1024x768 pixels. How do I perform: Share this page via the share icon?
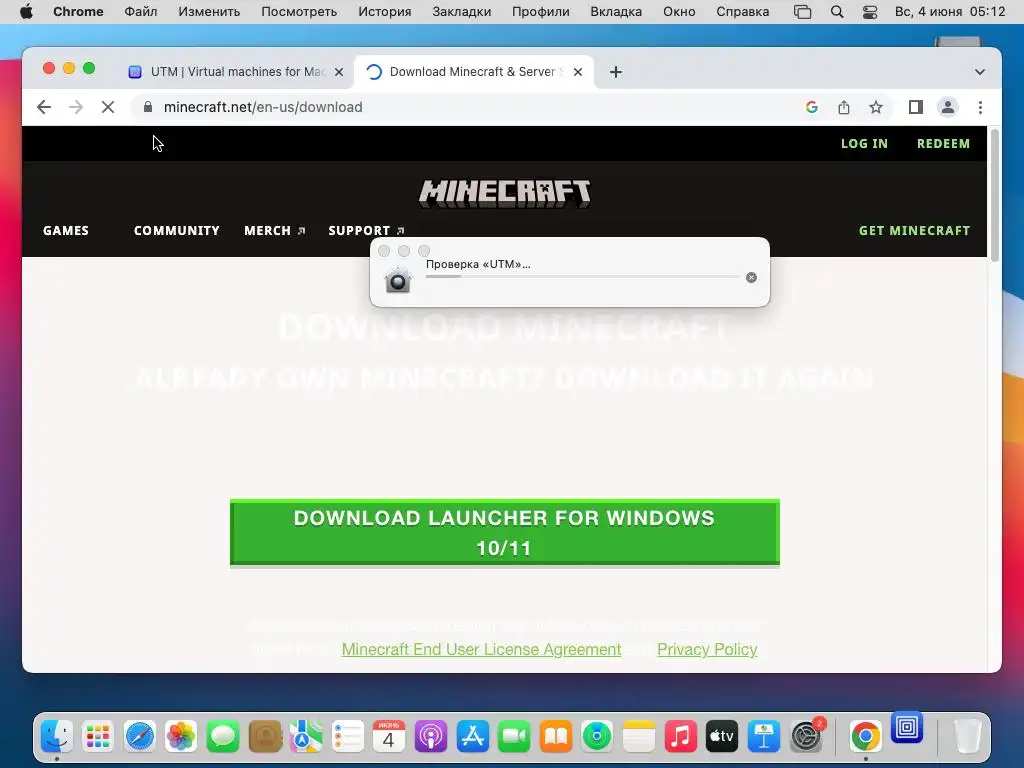click(844, 107)
